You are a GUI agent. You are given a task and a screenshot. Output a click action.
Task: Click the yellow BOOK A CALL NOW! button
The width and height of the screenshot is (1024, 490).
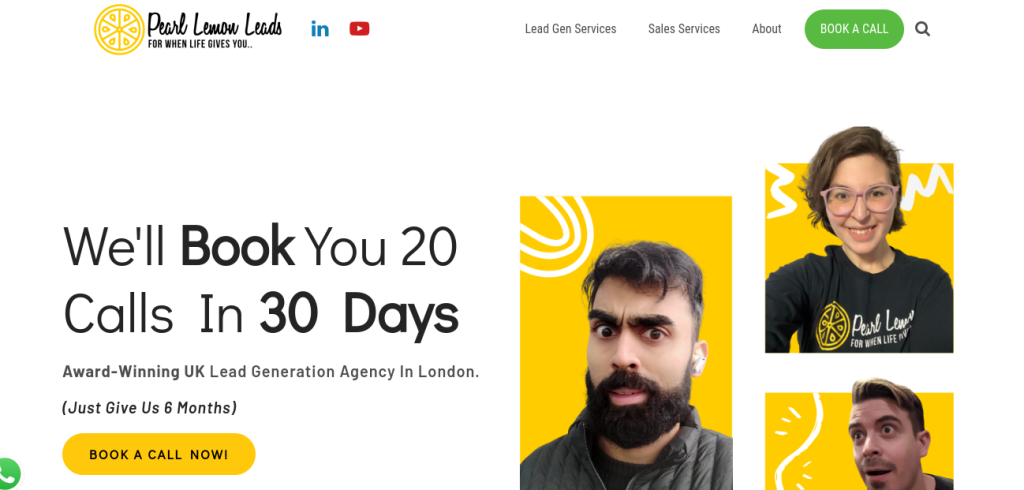pos(159,454)
